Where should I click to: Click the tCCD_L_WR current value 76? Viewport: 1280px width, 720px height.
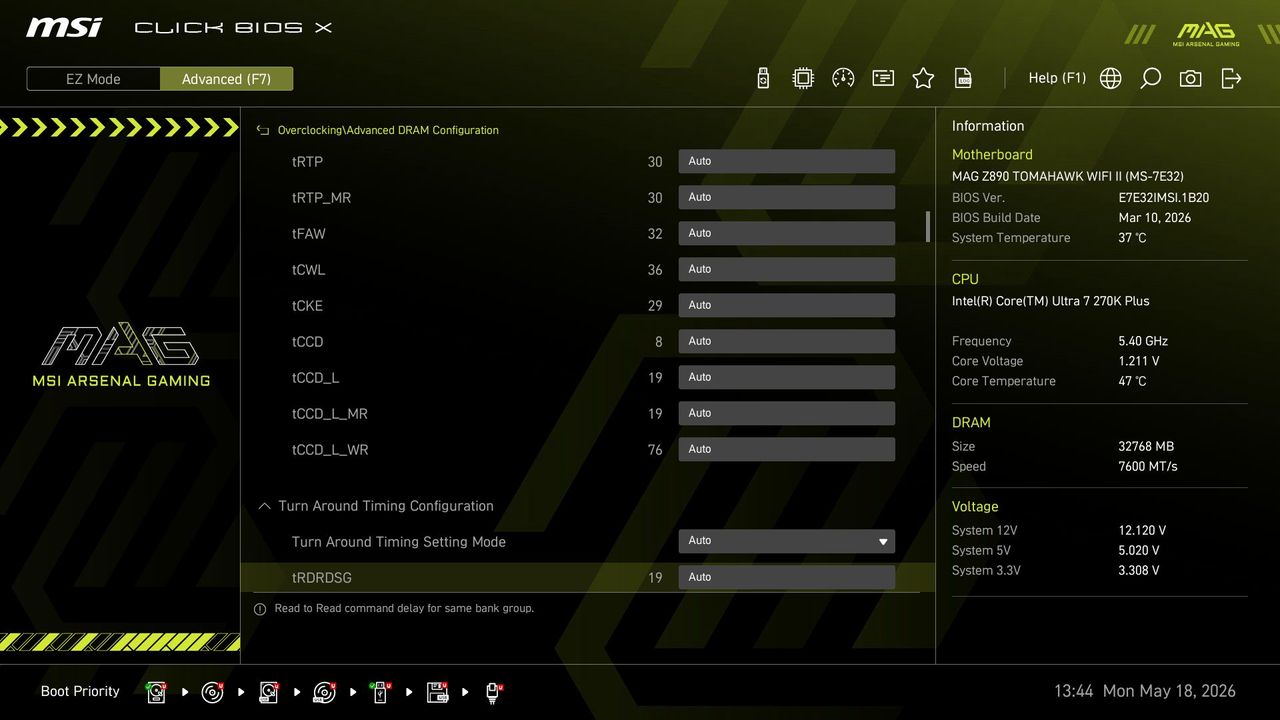[655, 450]
